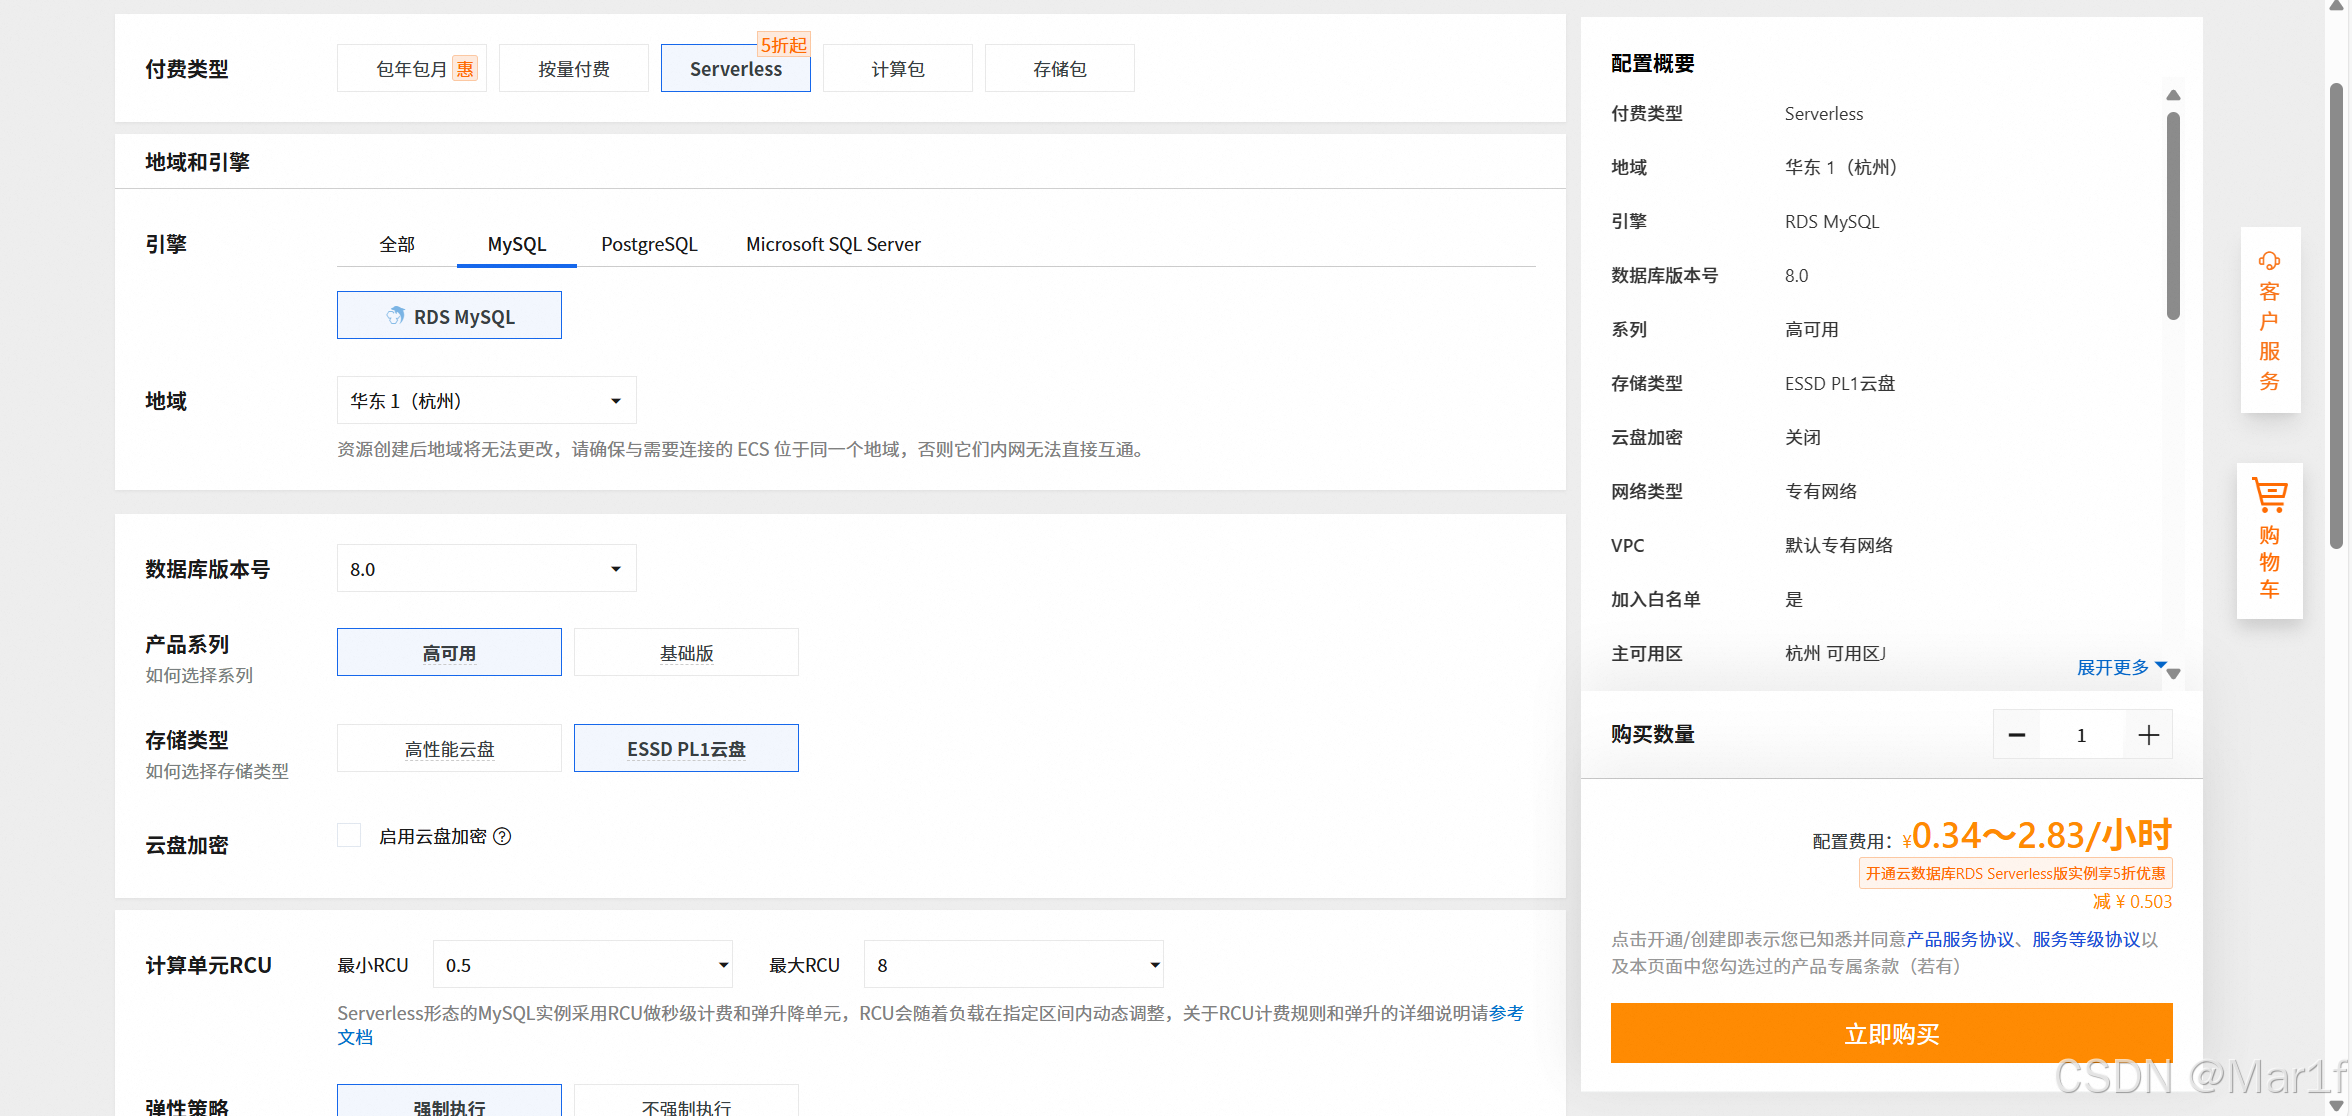Click the summary panel scroll-up arrow
The image size is (2352, 1116).
click(2172, 96)
